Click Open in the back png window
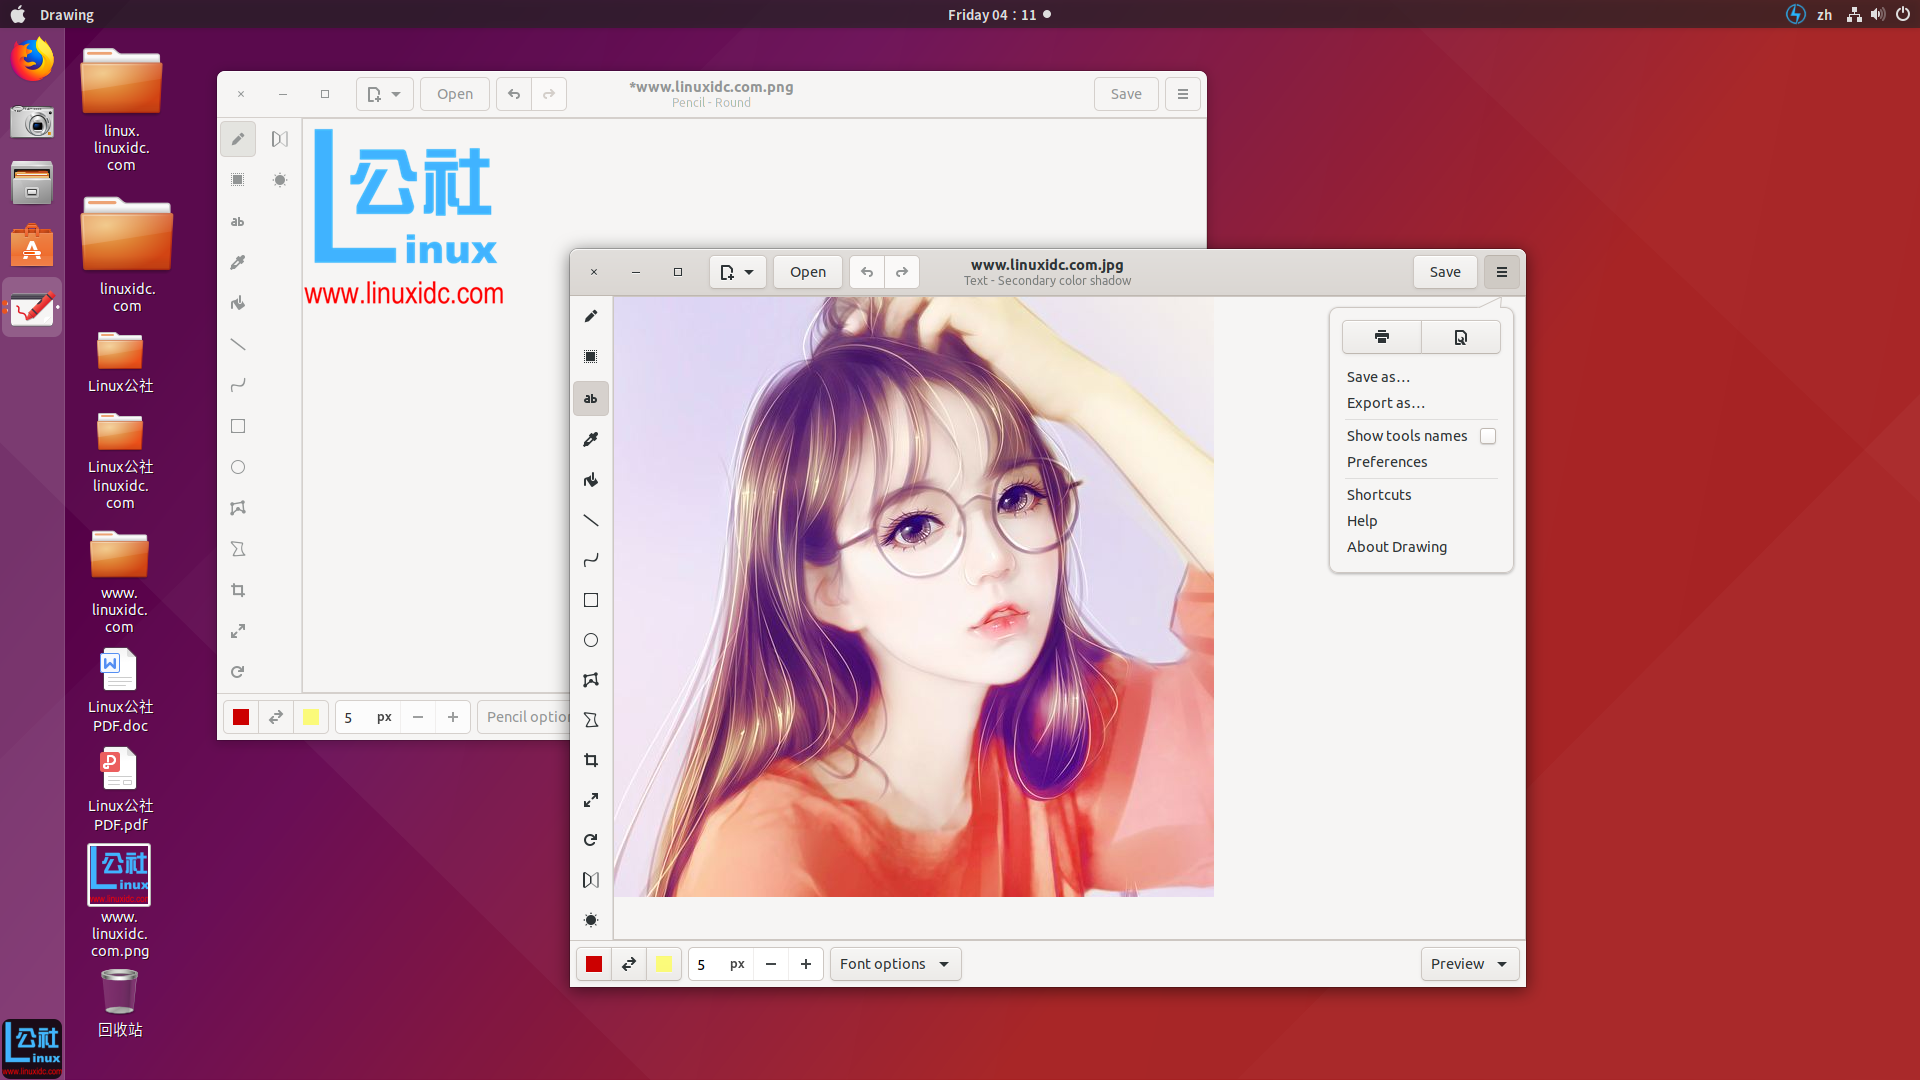This screenshot has height=1080, width=1920. coord(455,94)
